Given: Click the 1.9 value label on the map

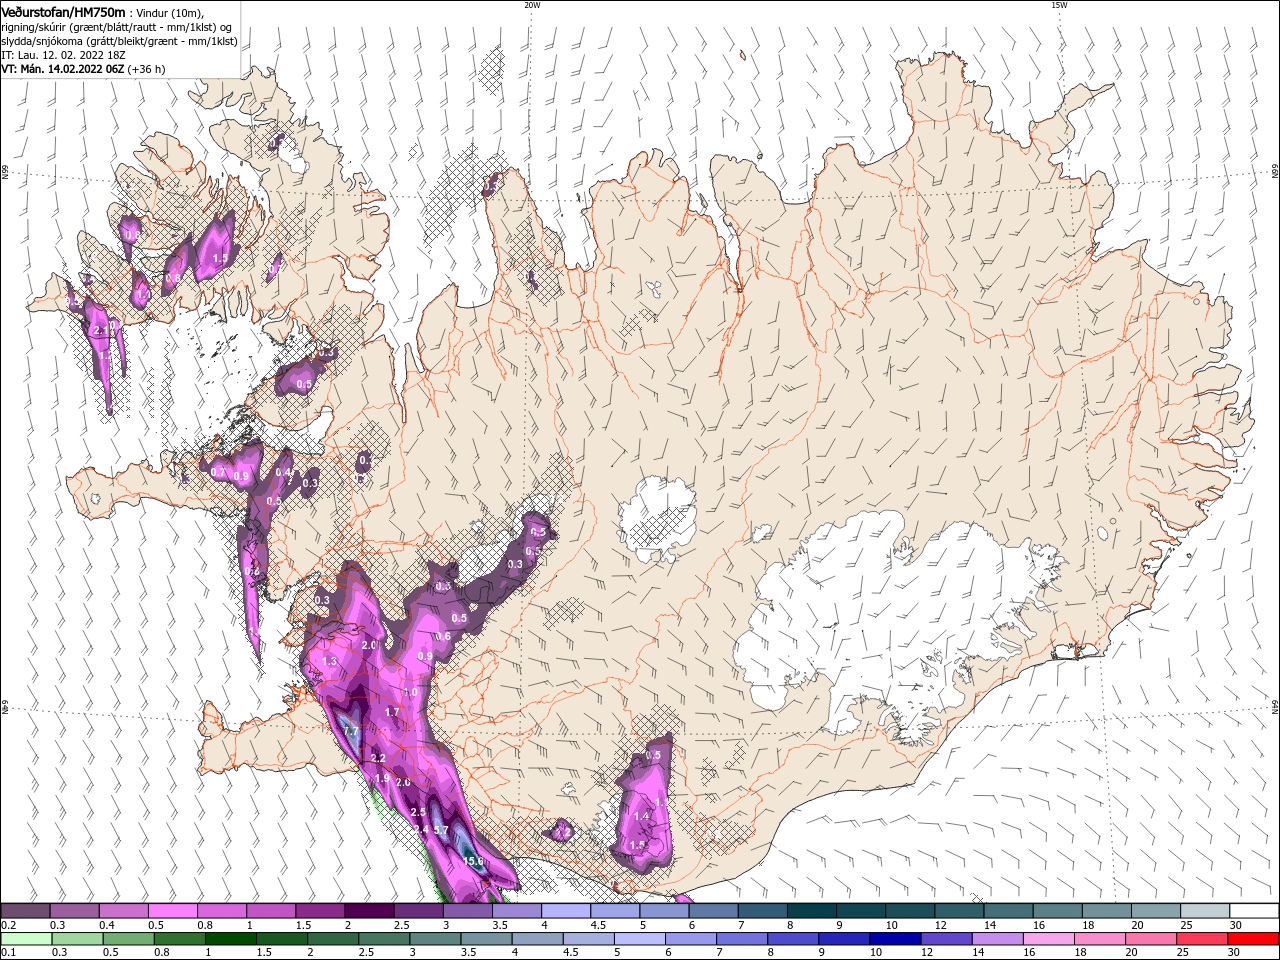Looking at the screenshot, I should click(x=381, y=779).
